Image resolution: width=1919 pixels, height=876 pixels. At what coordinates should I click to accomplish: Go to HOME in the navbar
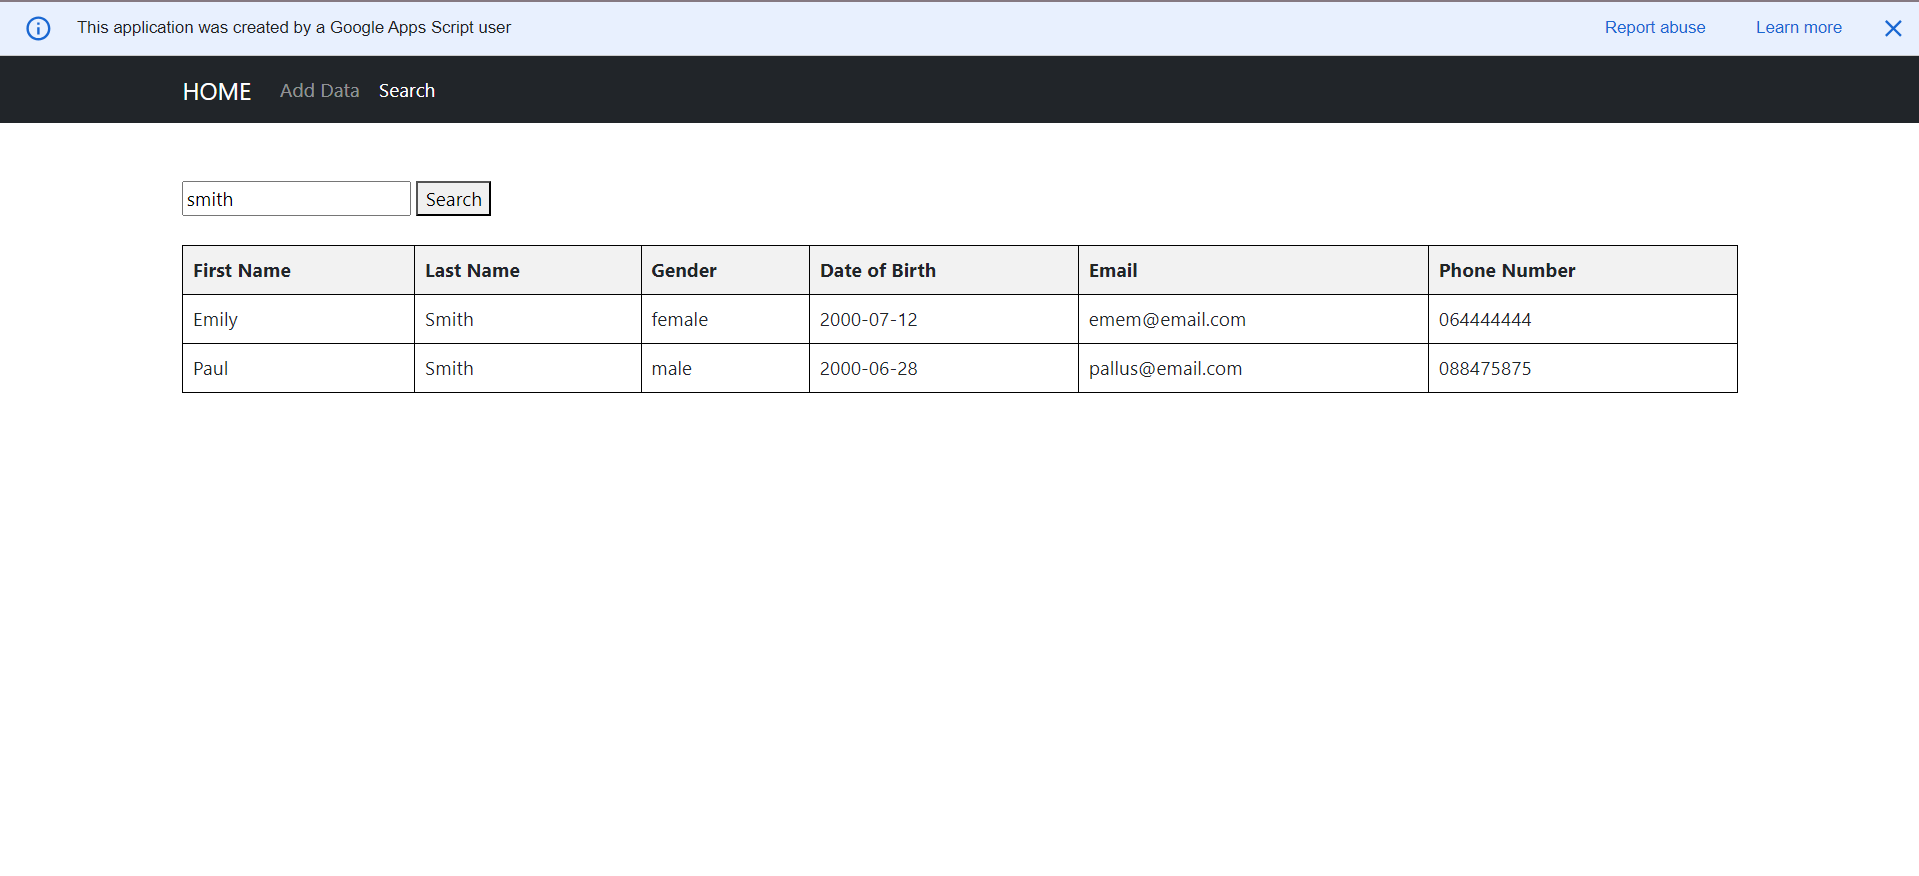tap(216, 91)
